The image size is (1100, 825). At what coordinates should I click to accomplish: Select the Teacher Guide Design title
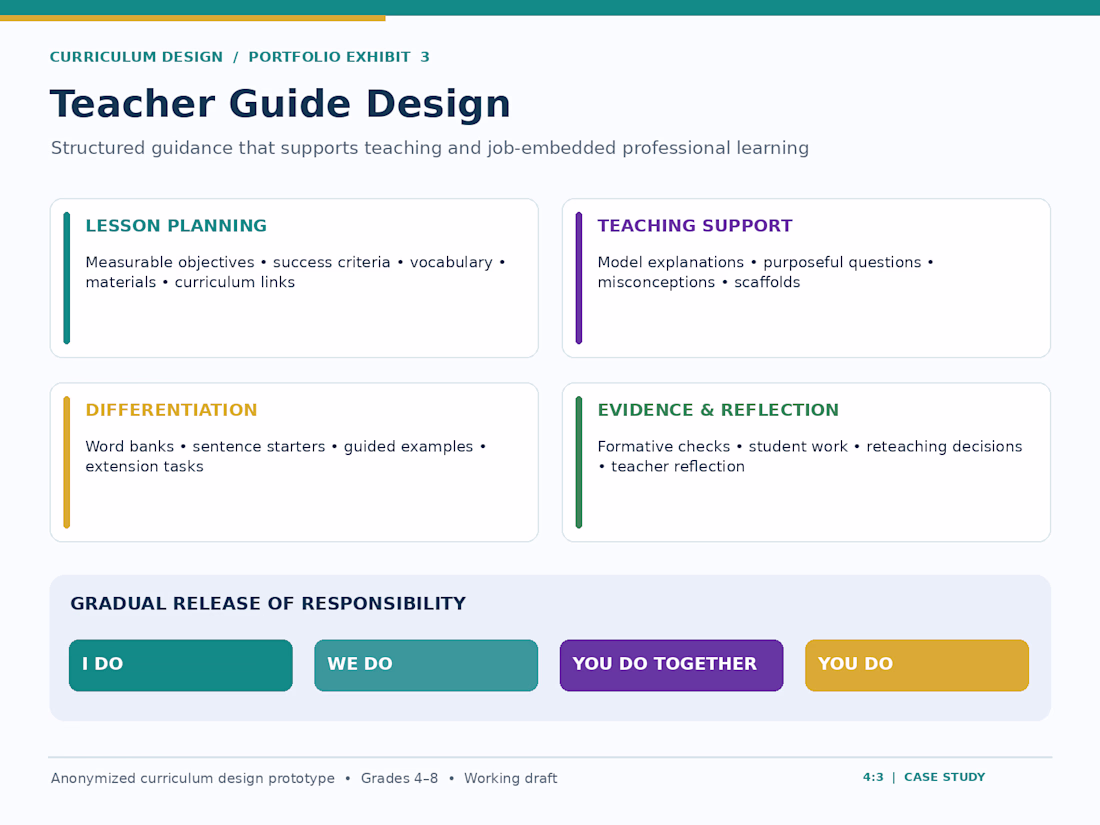pyautogui.click(x=280, y=104)
